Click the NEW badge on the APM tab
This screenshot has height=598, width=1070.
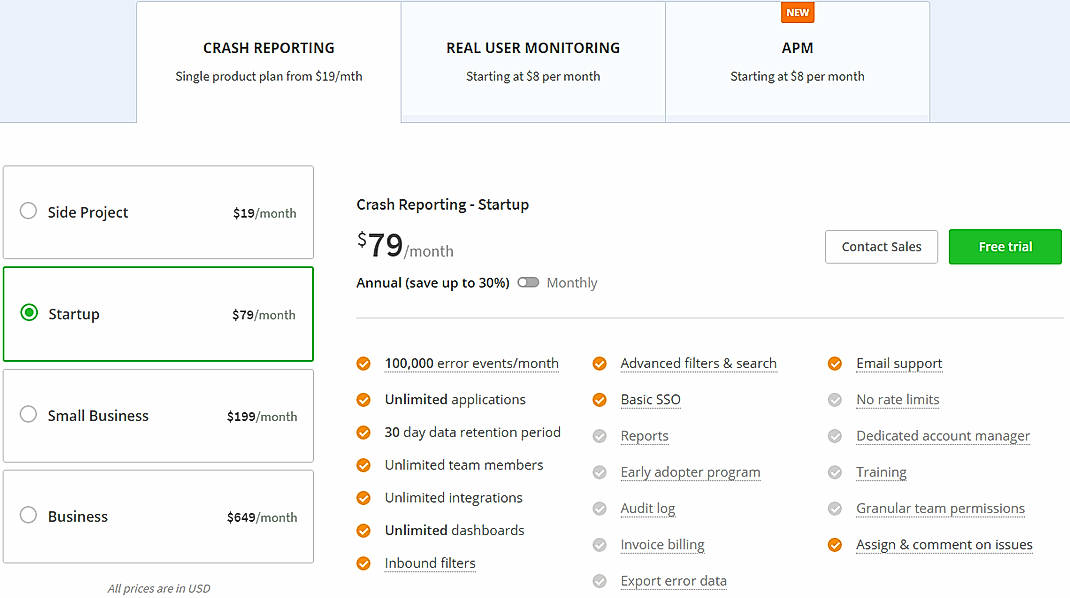pos(797,13)
